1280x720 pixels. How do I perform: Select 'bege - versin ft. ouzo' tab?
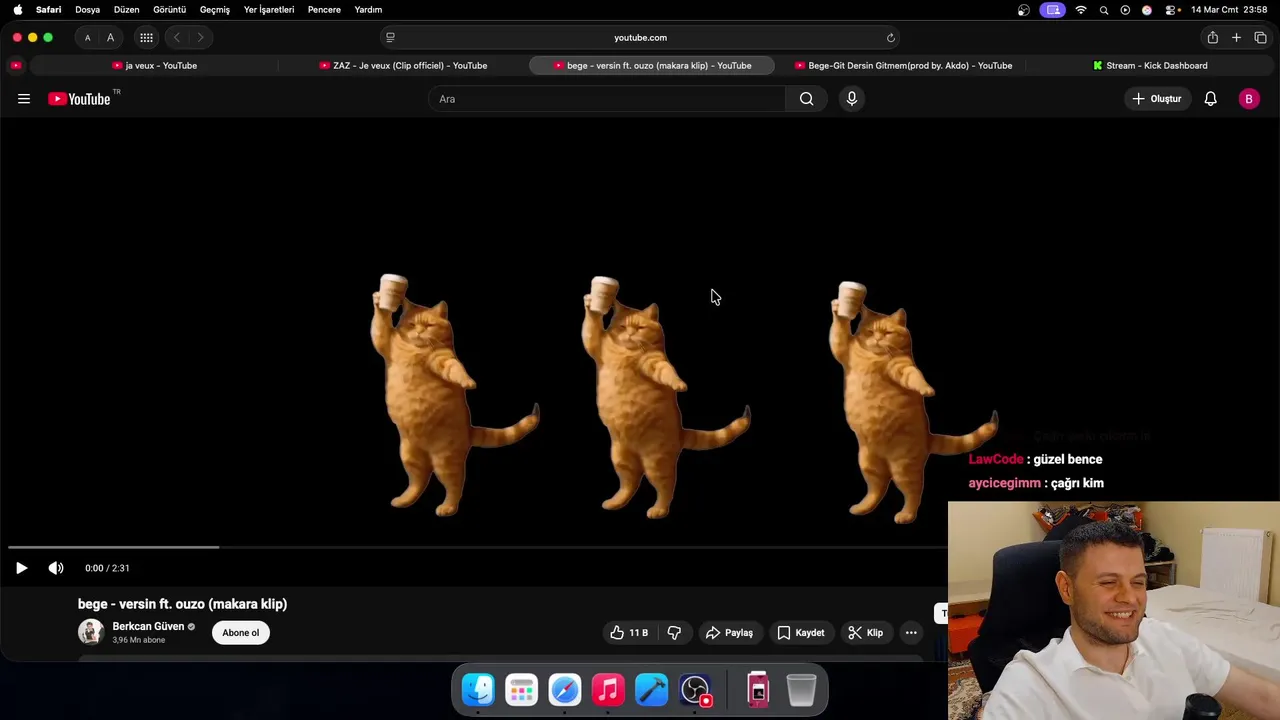tap(652, 66)
